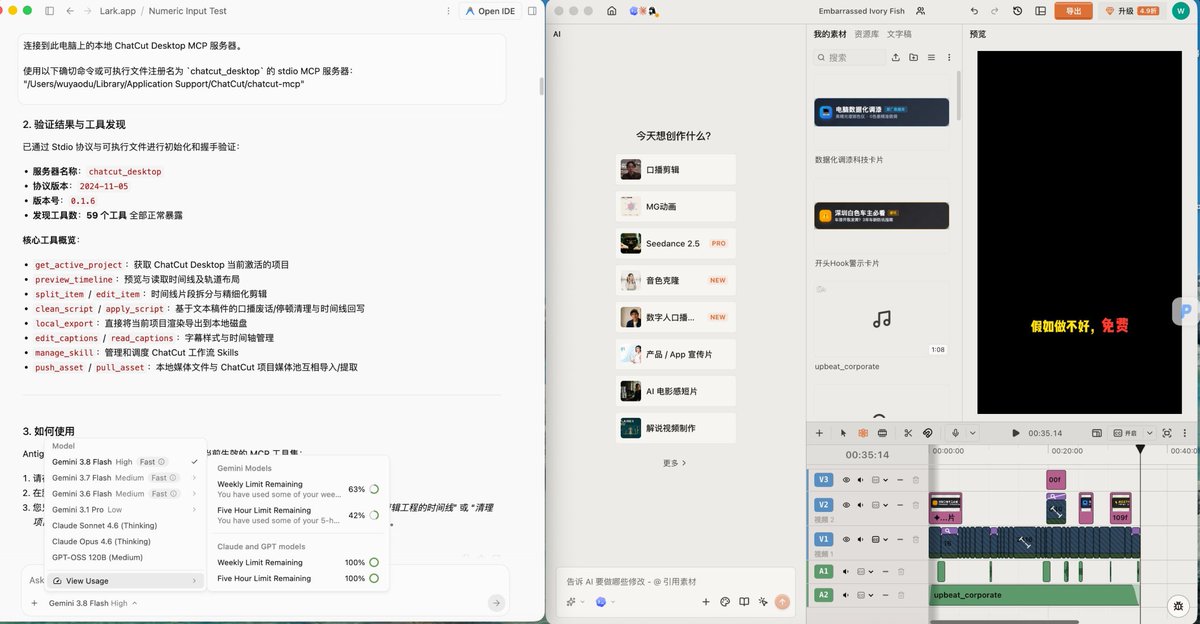
Task: Expand microphone options dropdown arrow
Action: [x=972, y=433]
